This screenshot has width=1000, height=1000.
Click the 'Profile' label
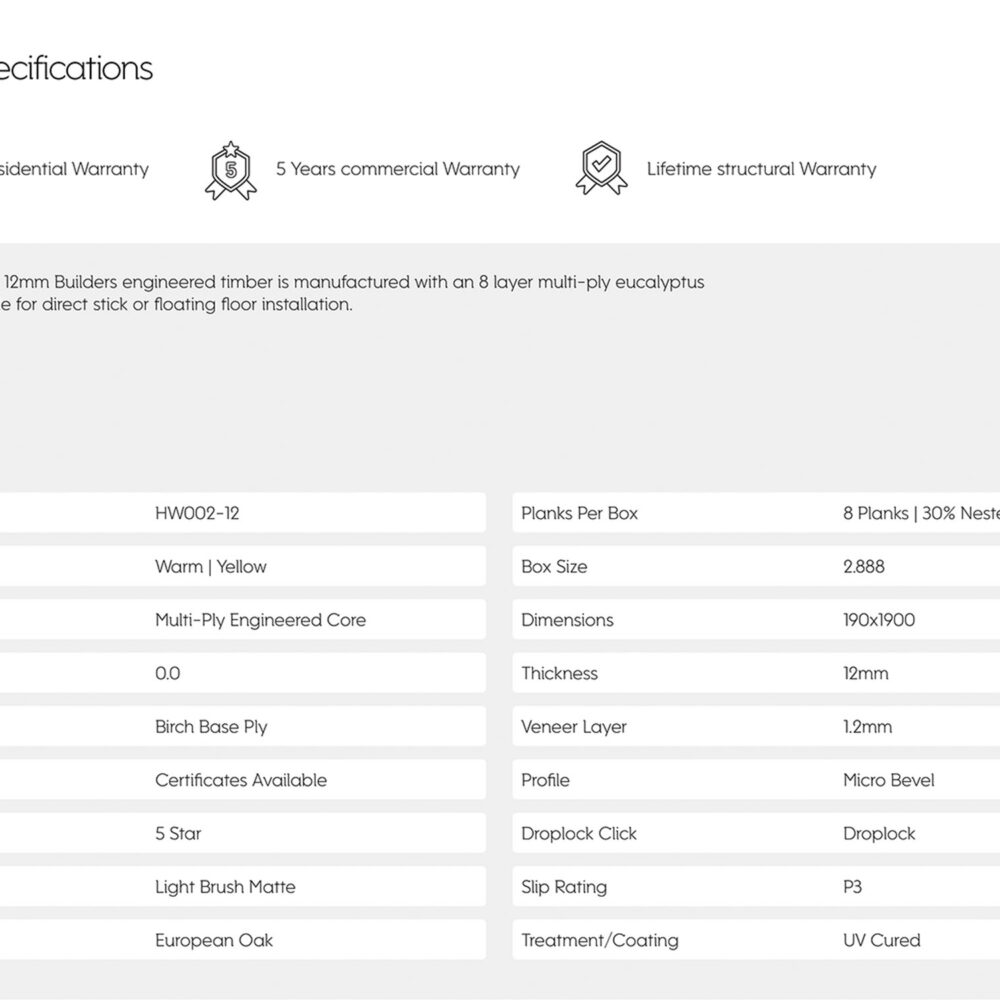pyautogui.click(x=545, y=780)
